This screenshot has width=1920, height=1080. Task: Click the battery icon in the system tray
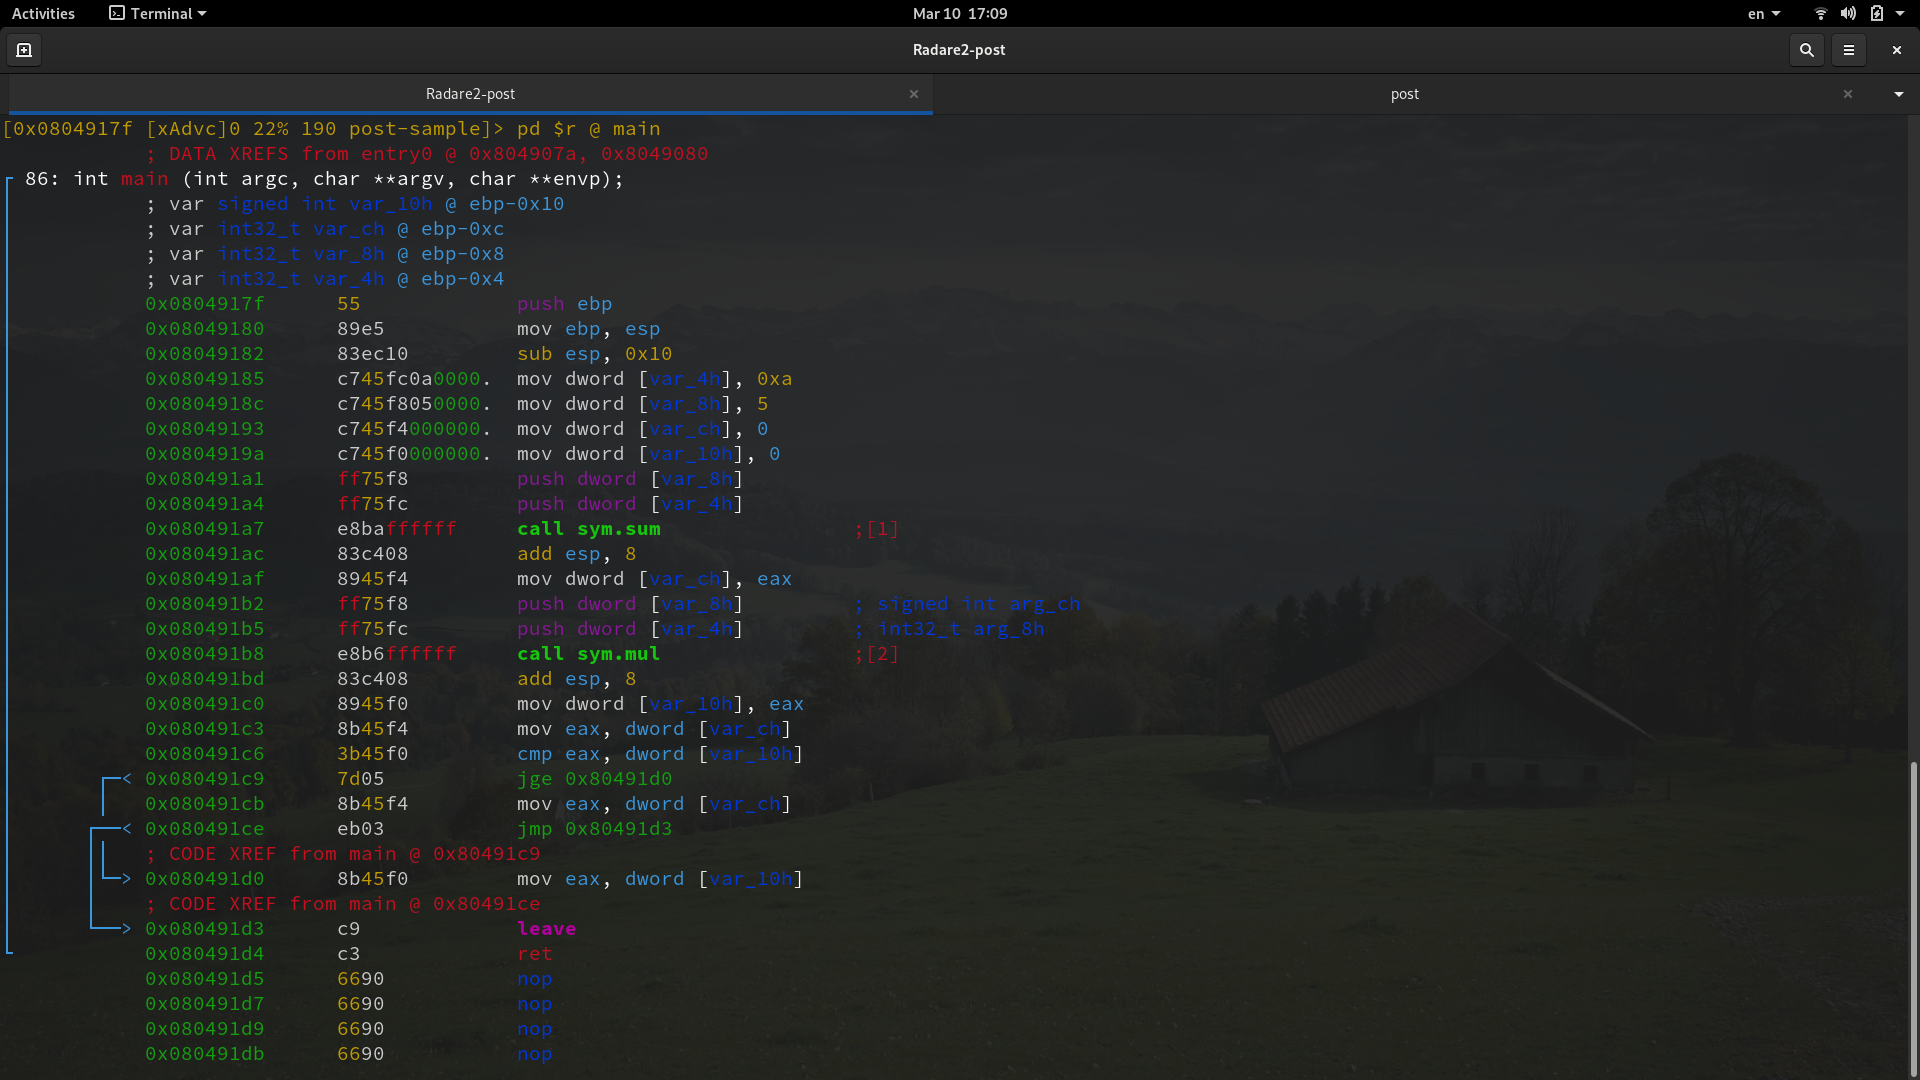pyautogui.click(x=1878, y=13)
